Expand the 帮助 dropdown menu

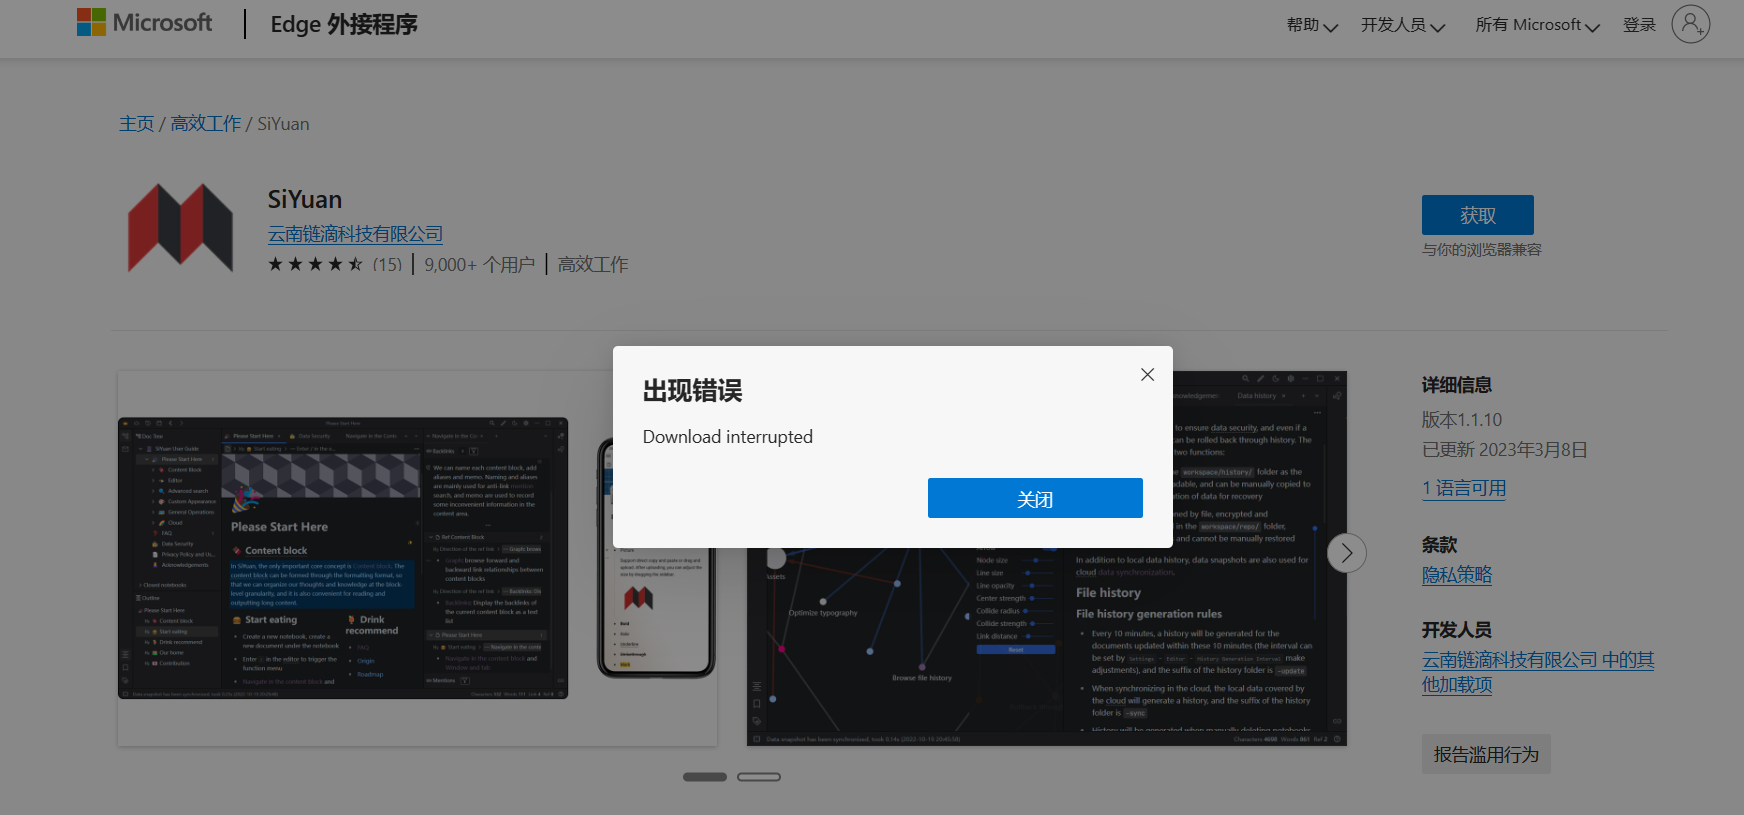pyautogui.click(x=1312, y=25)
